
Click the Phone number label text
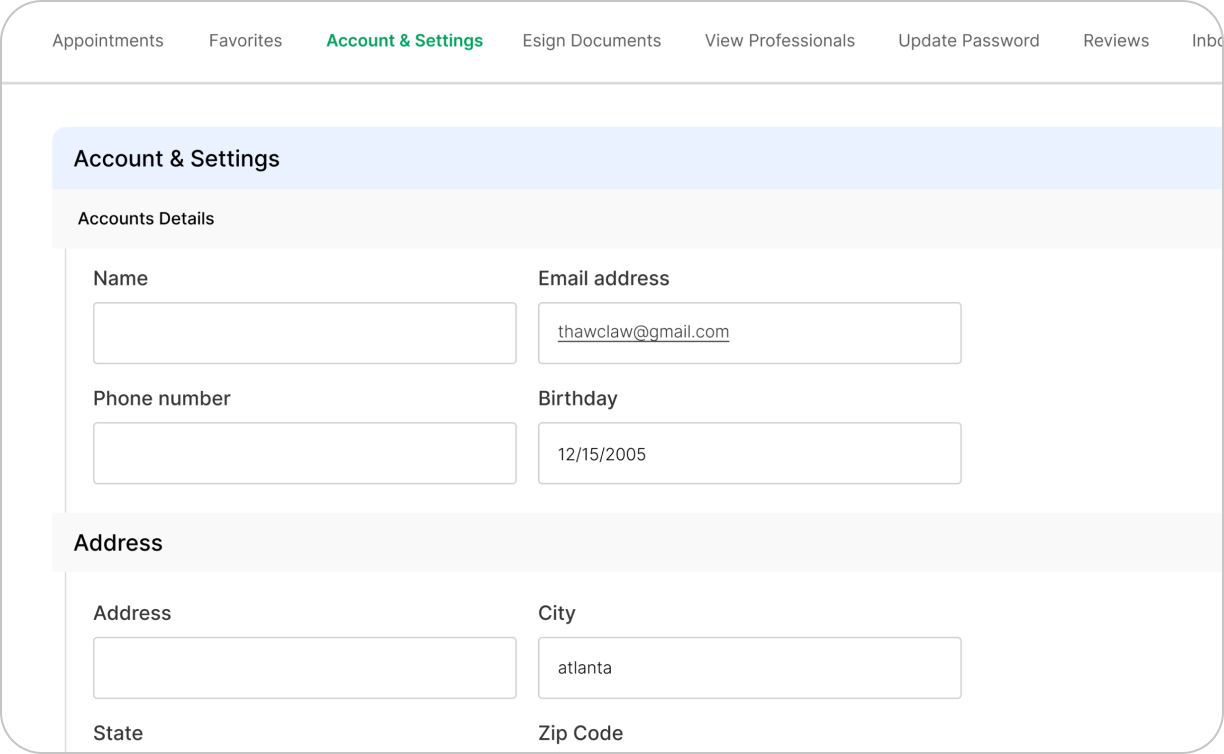tap(161, 398)
